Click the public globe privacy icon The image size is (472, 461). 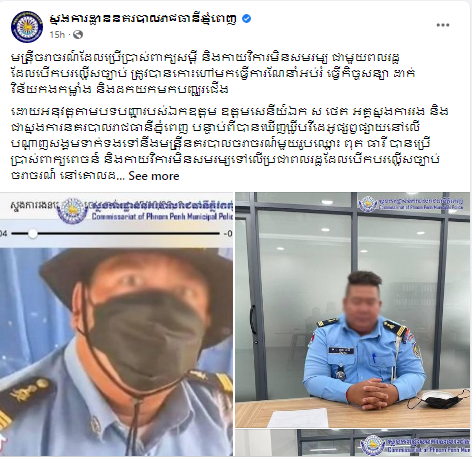78,34
